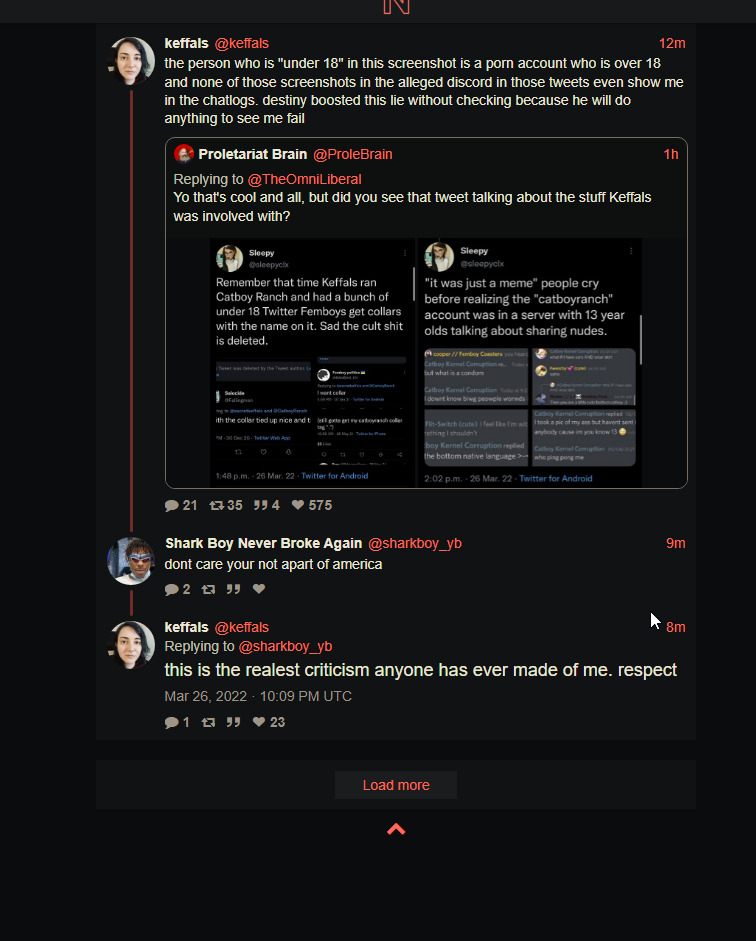Open @TheOmniLiberal mention link

pos(304,179)
